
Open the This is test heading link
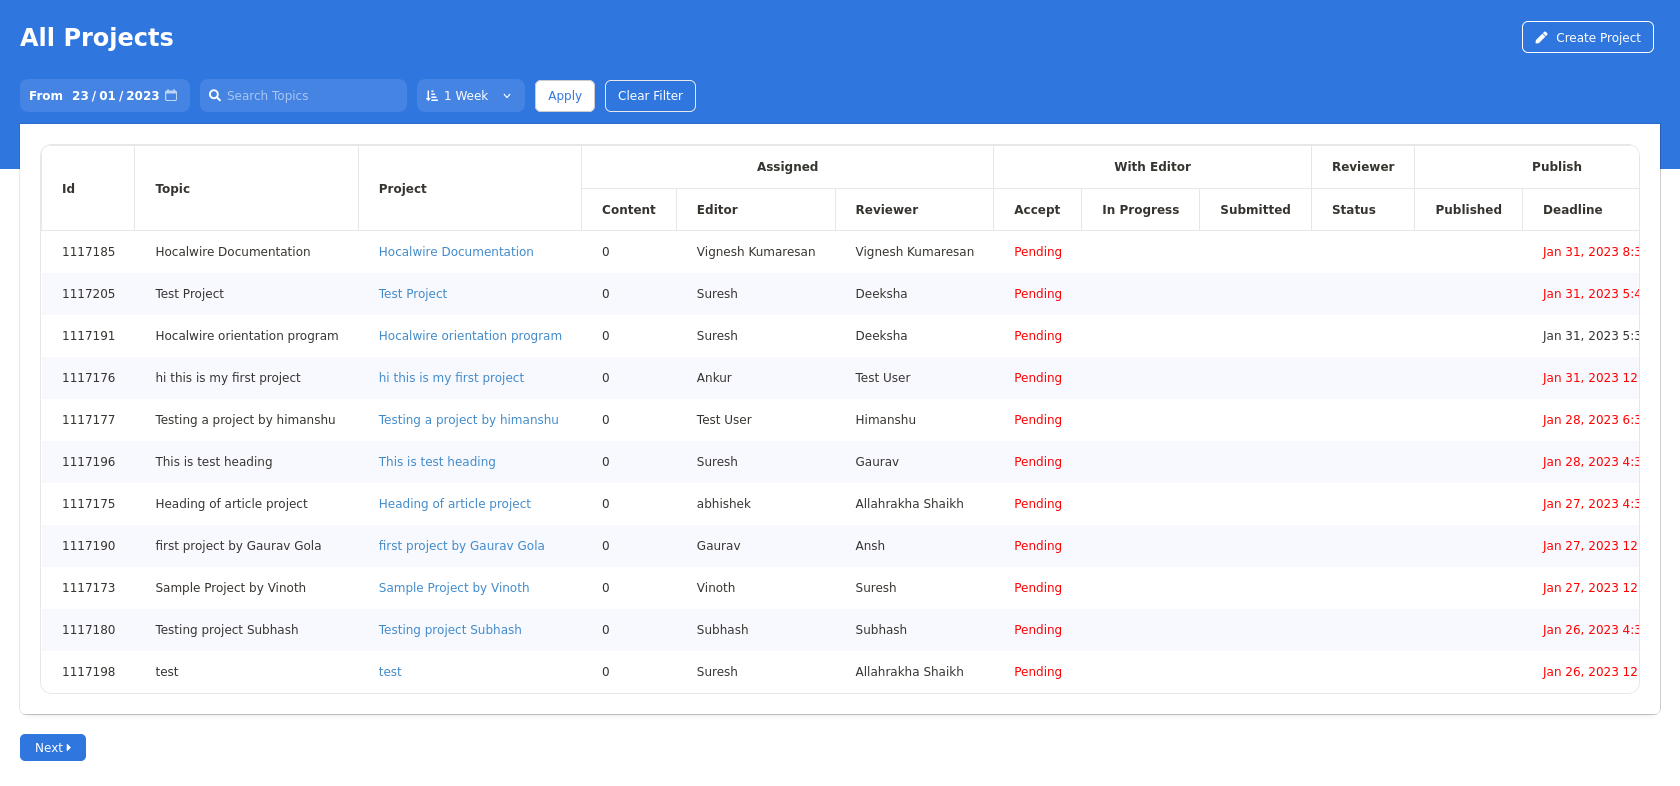(x=437, y=462)
